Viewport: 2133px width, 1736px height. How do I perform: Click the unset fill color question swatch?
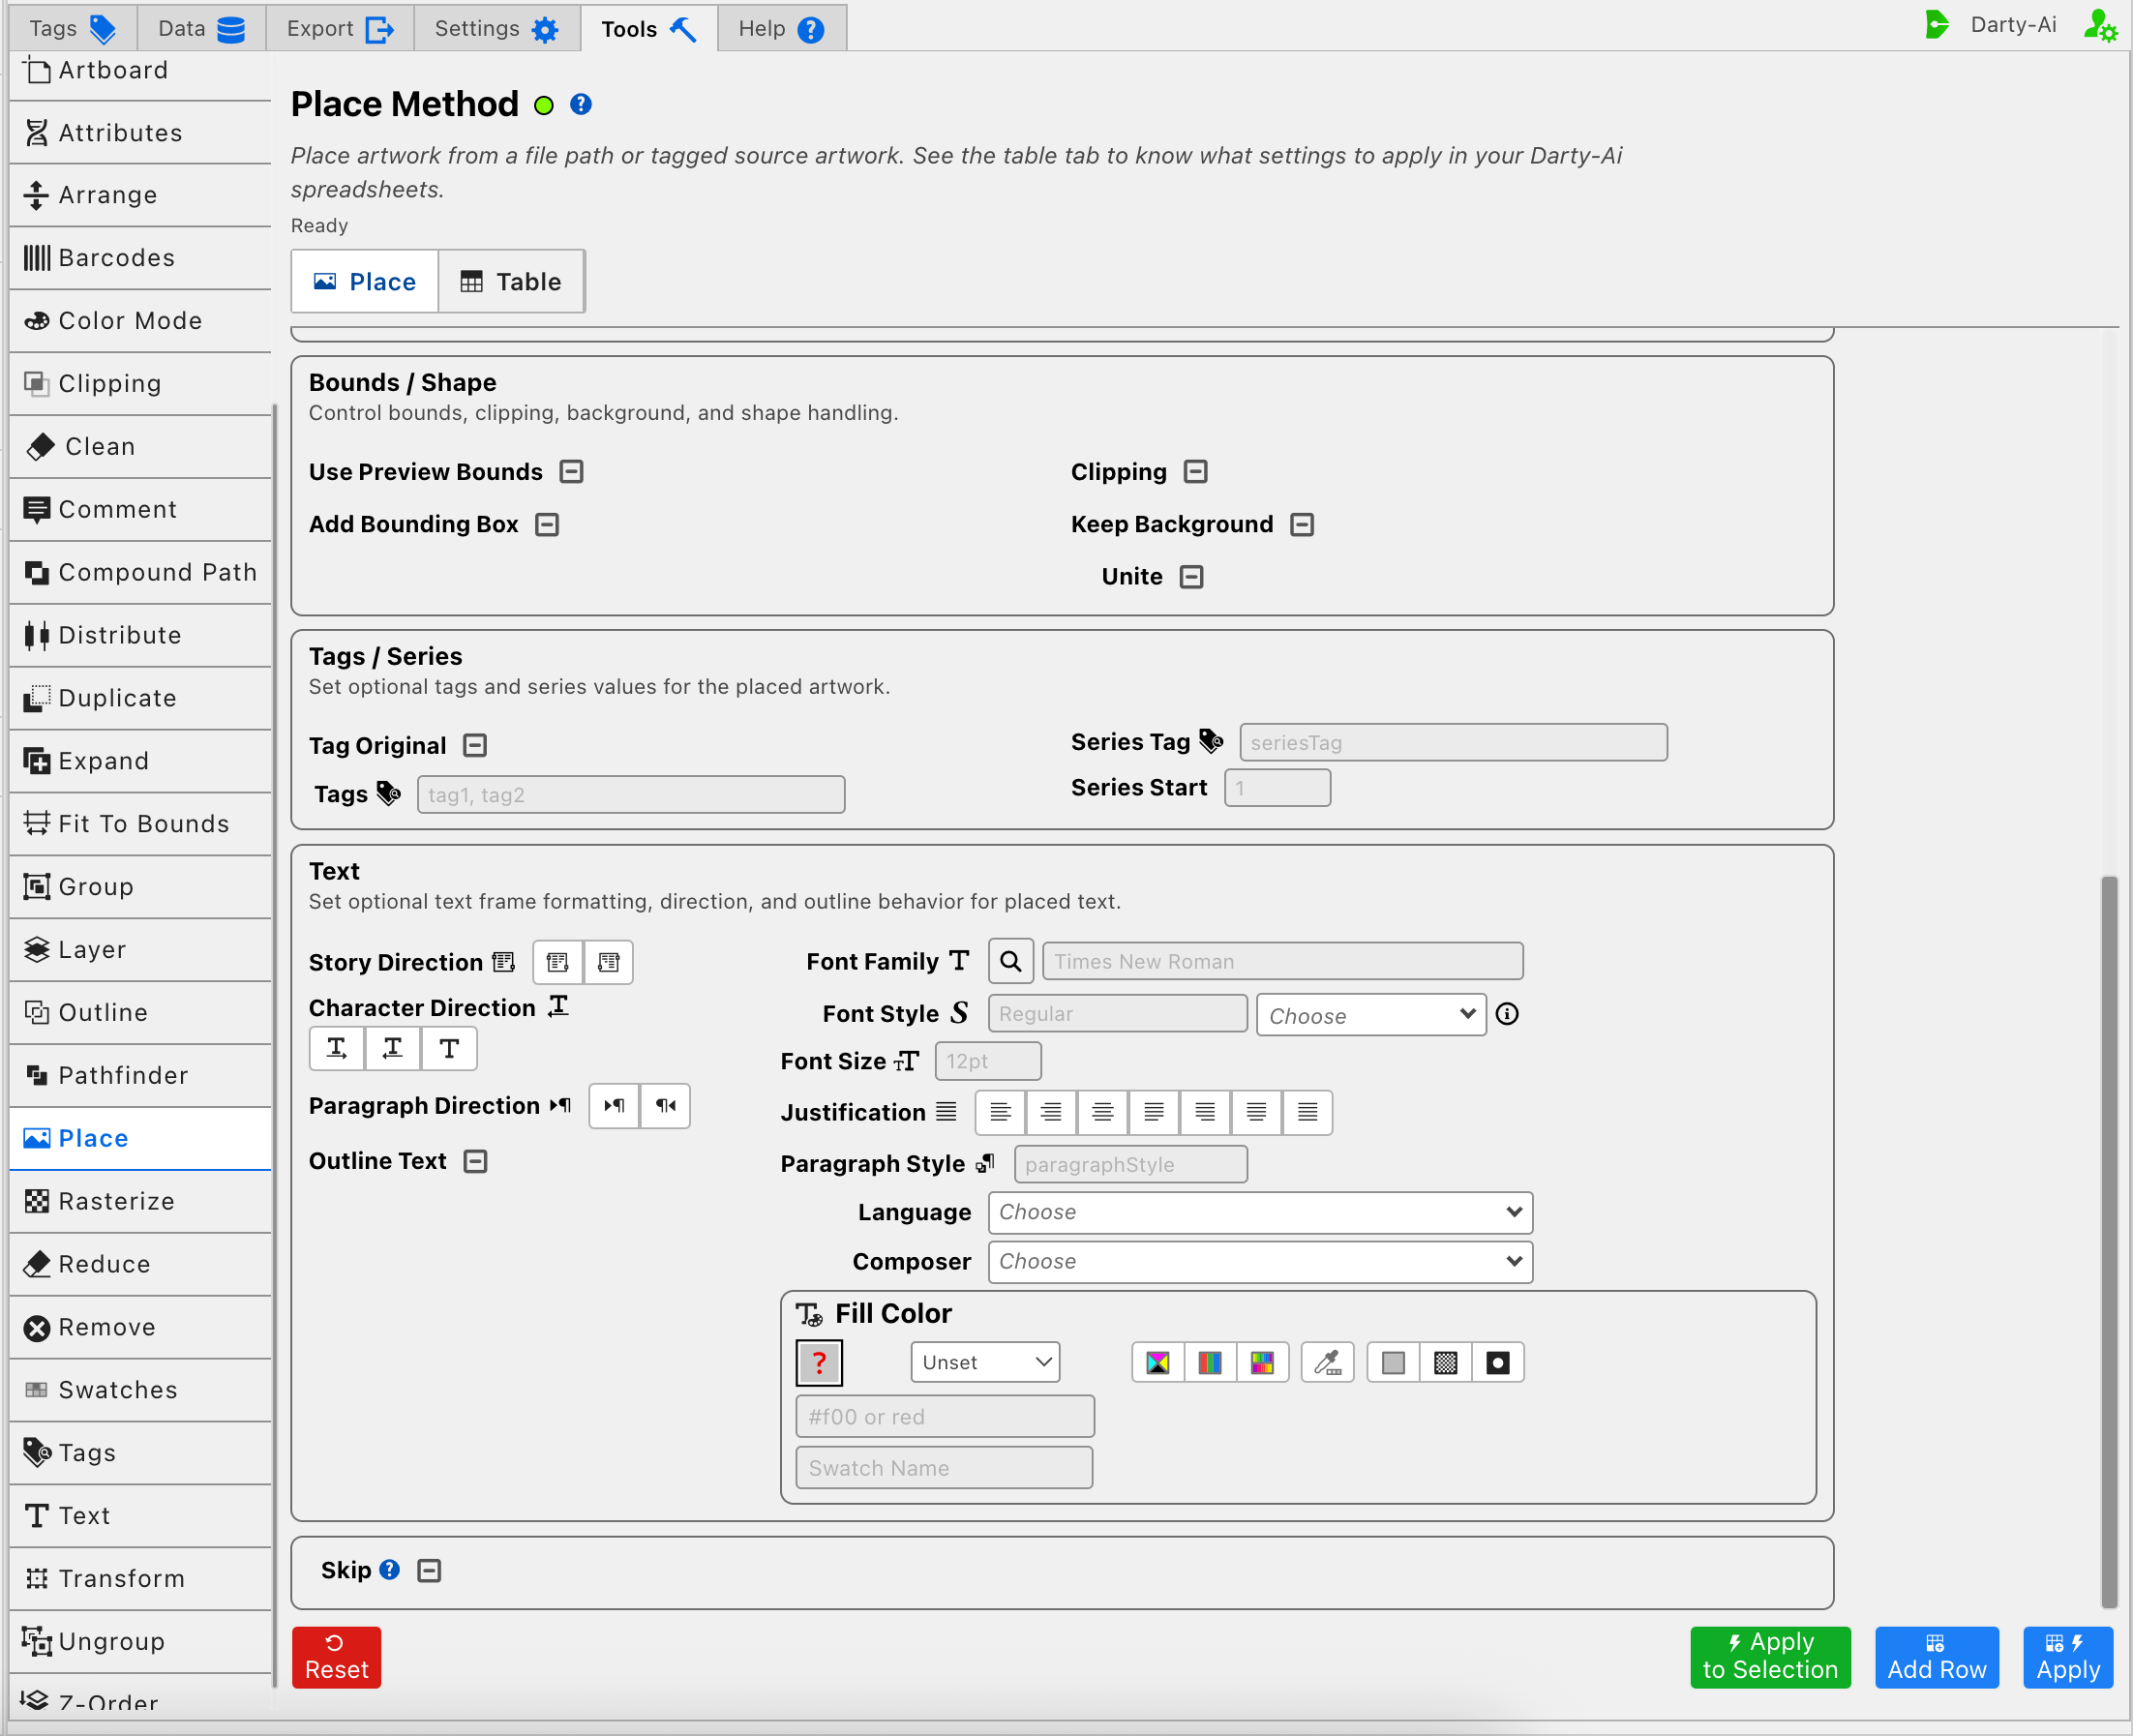point(819,1362)
